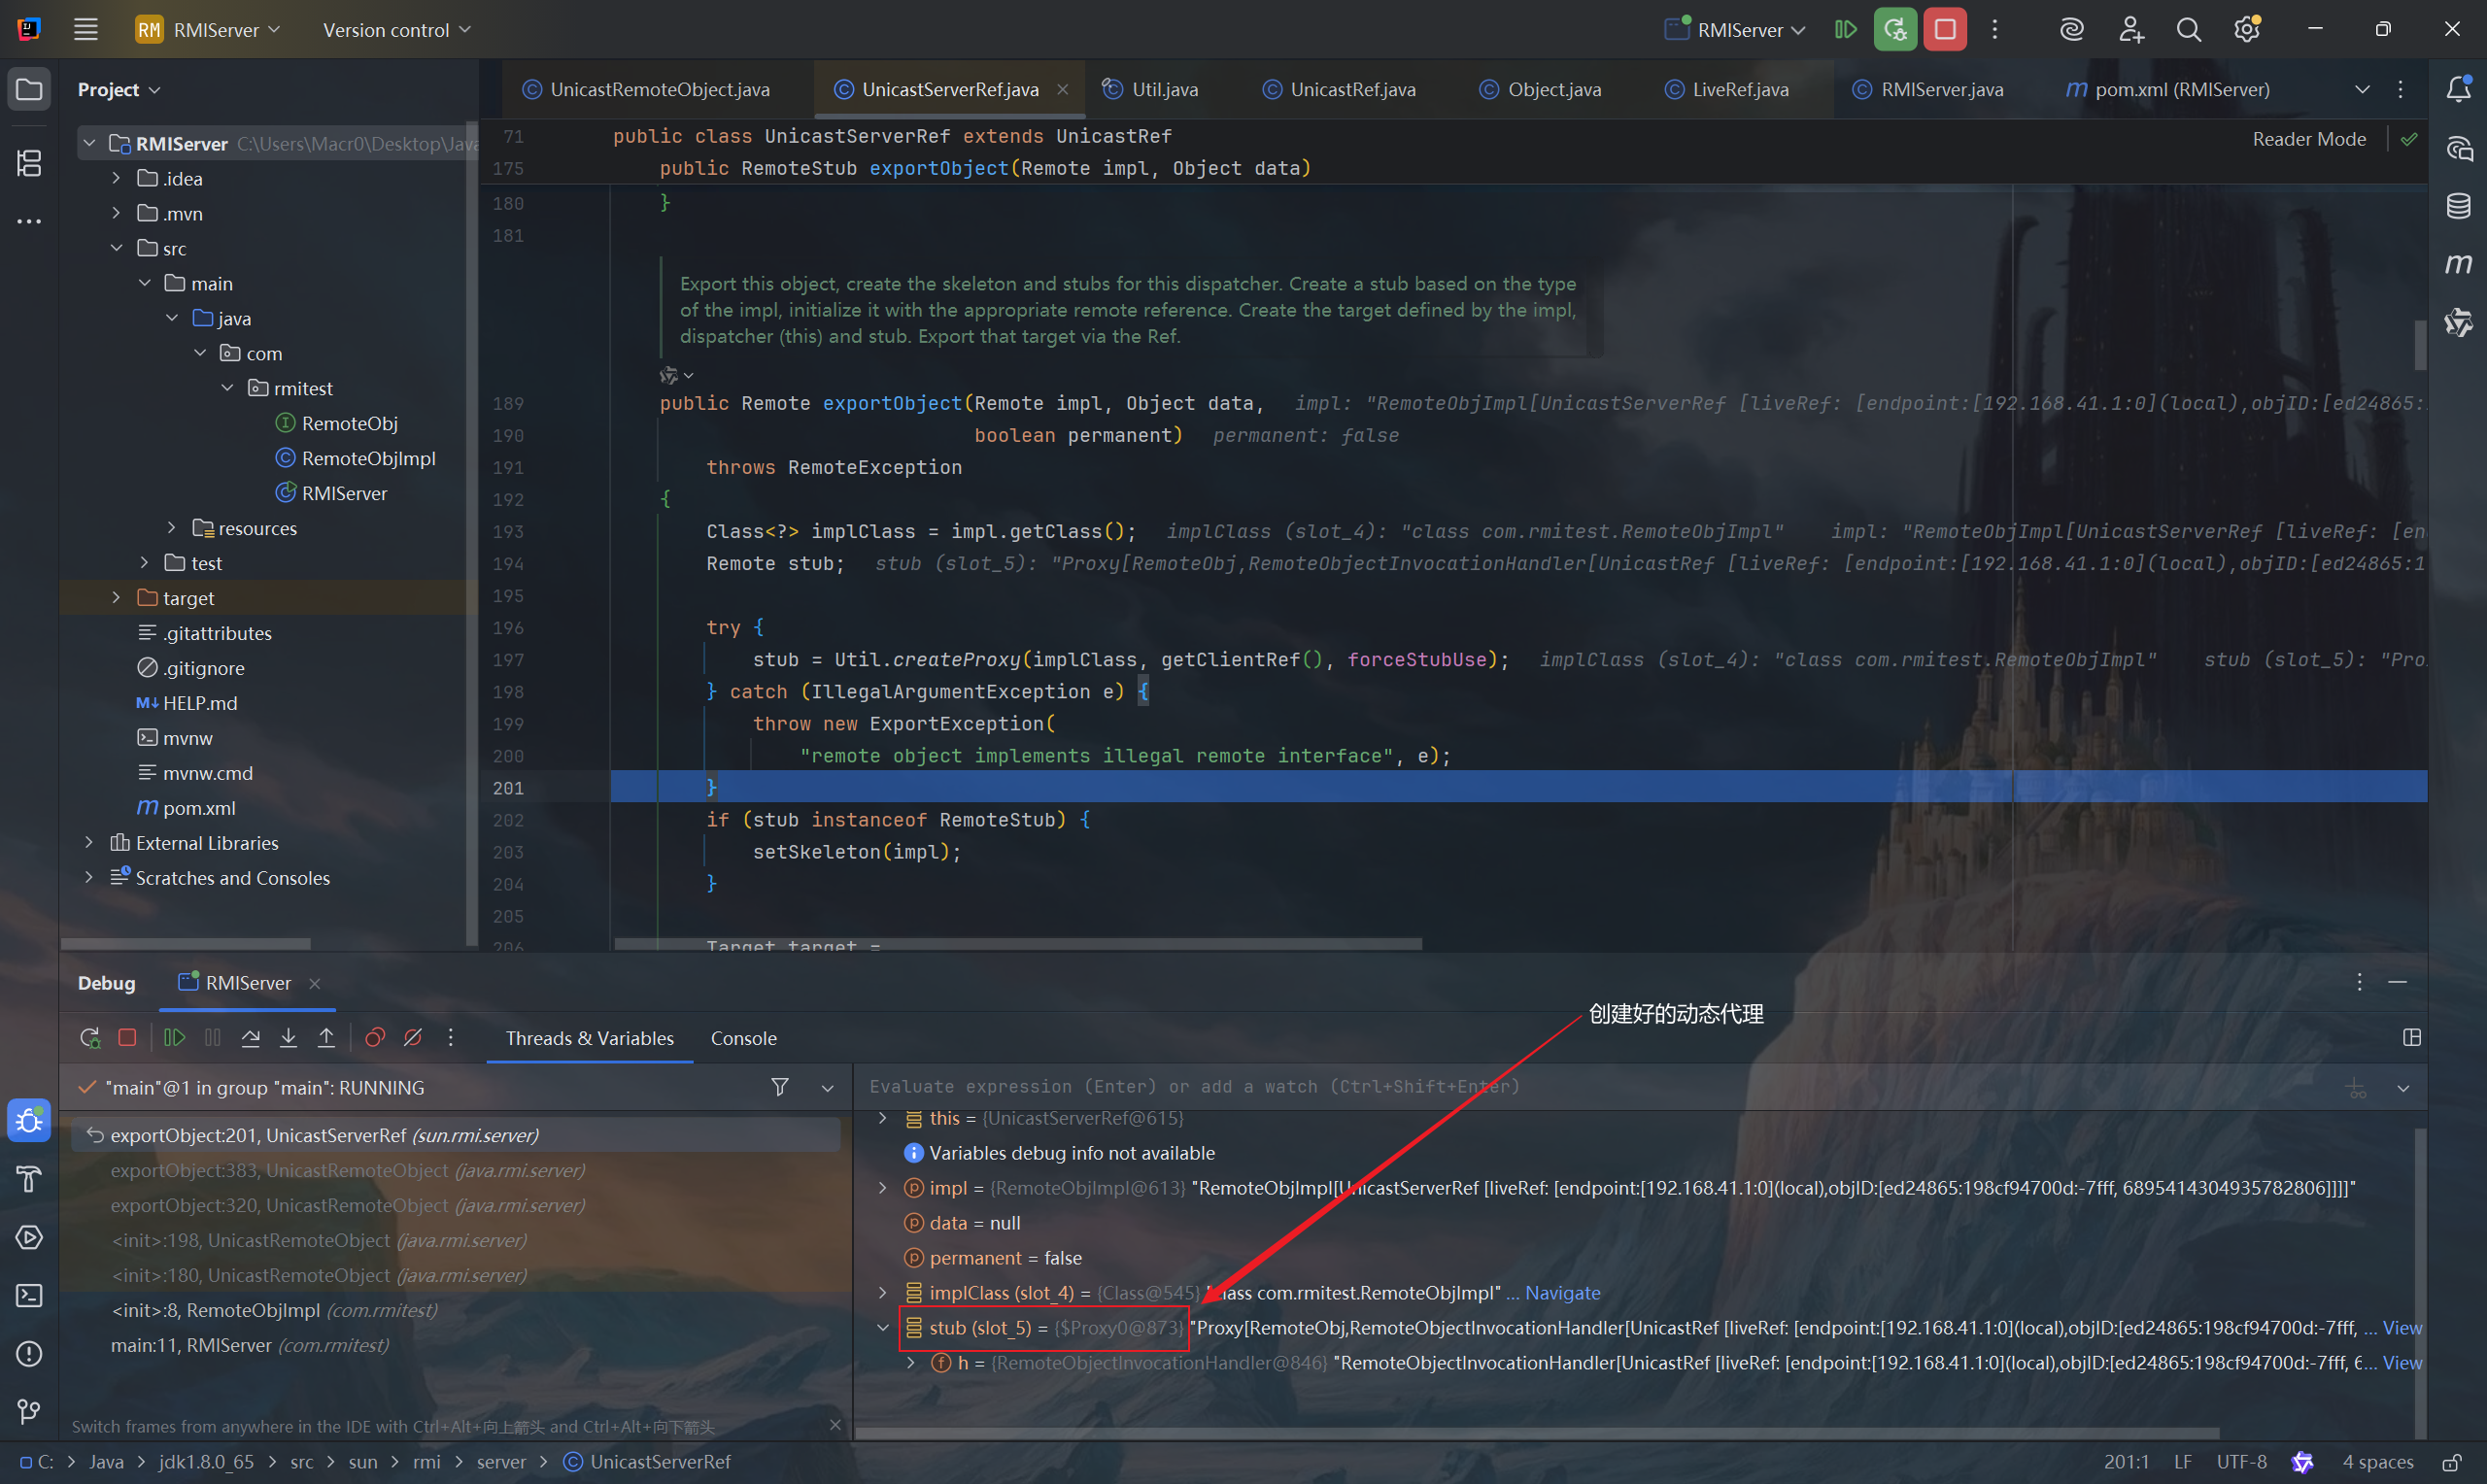The image size is (2487, 1484).
Task: Stop the RMIServer run from top toolbar
Action: 1945,30
